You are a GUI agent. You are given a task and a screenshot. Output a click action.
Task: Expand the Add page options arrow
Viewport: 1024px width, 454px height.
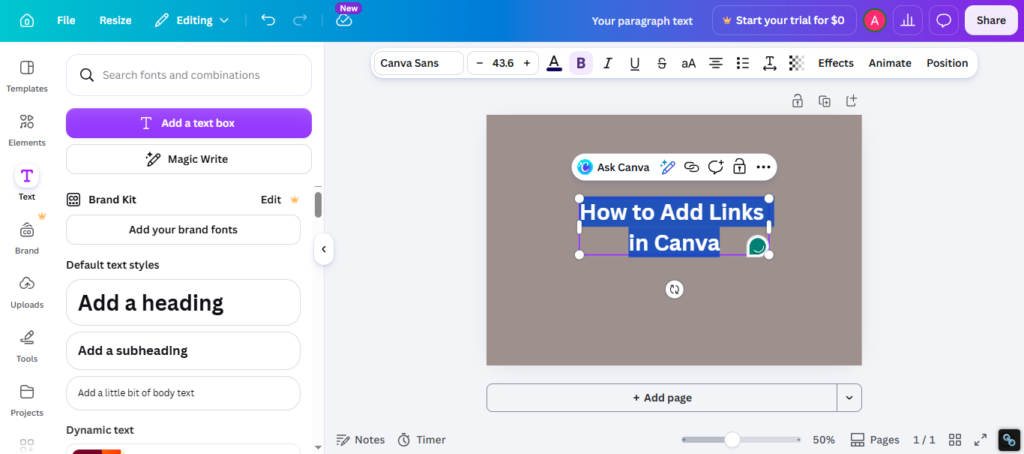[849, 397]
